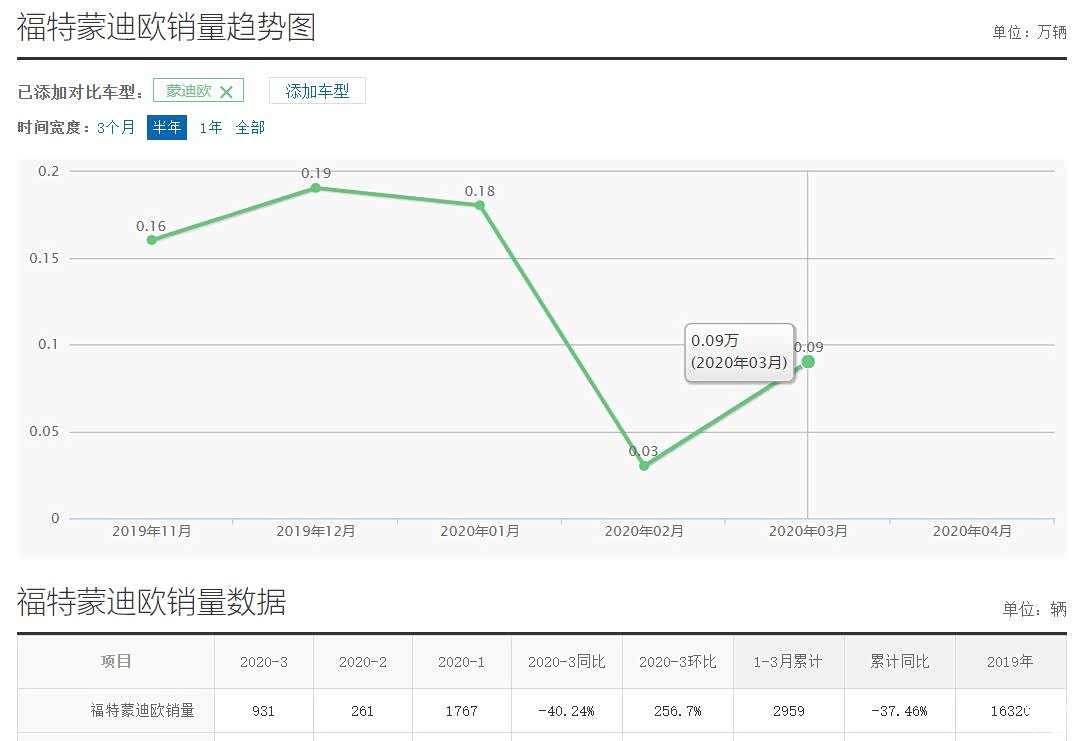Click the highlighted 2020年03月 data point
The height and width of the screenshot is (741, 1076).
coord(808,362)
